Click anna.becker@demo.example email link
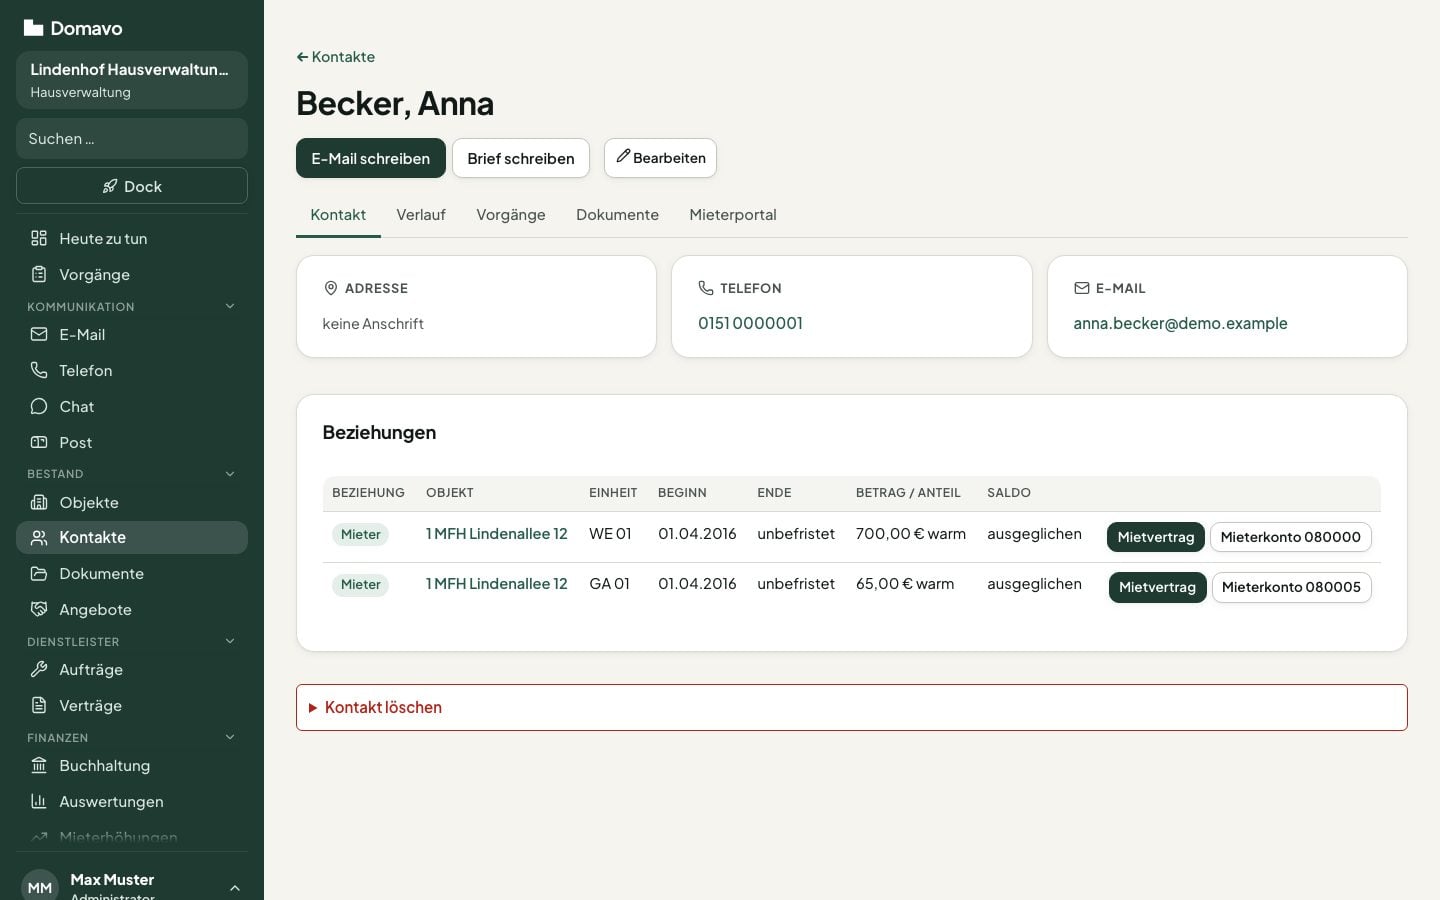1440x900 pixels. pyautogui.click(x=1180, y=323)
